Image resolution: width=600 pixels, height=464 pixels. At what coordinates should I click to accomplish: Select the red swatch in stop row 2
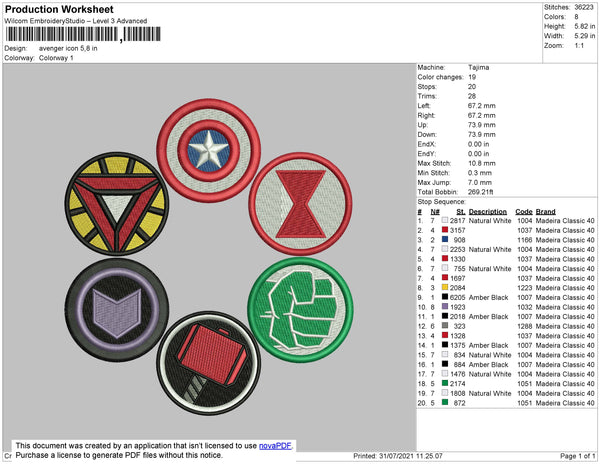pos(445,230)
